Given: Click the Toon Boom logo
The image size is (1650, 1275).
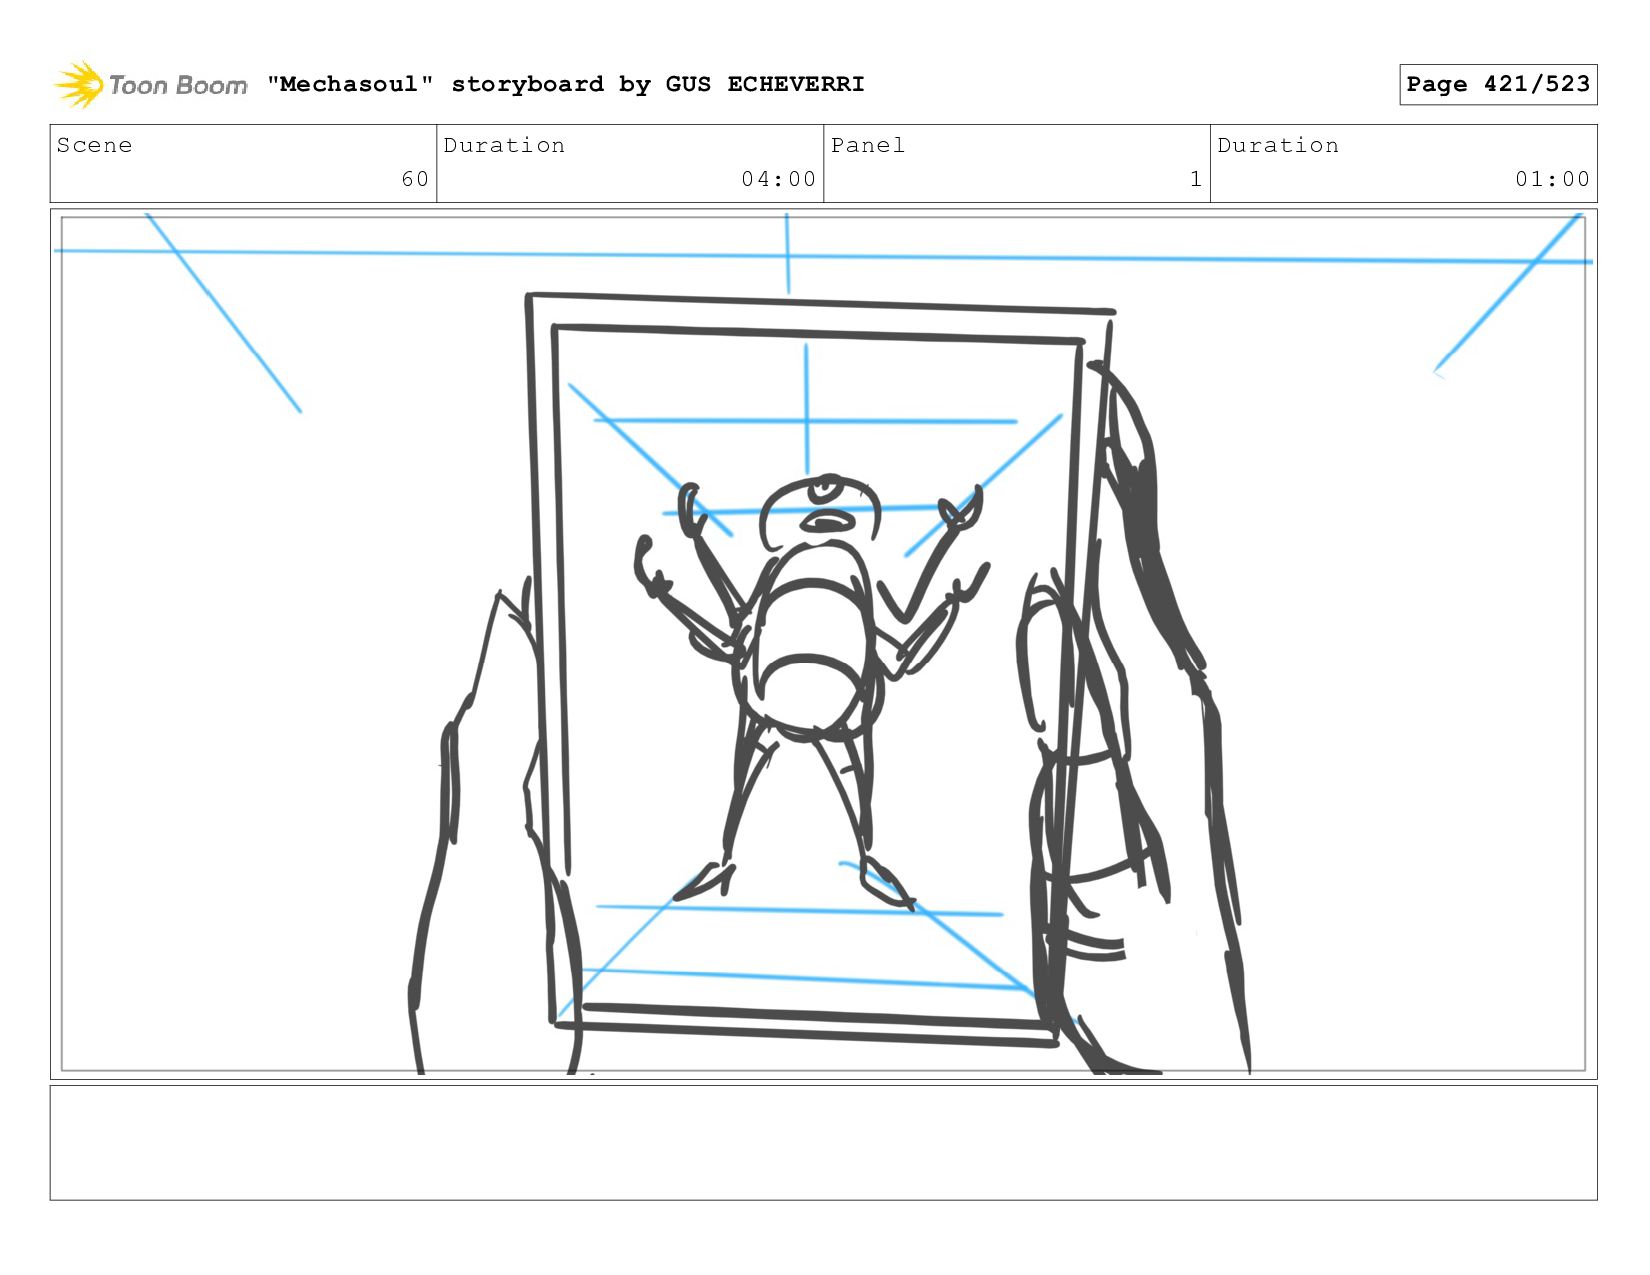Looking at the screenshot, I should click(x=150, y=84).
